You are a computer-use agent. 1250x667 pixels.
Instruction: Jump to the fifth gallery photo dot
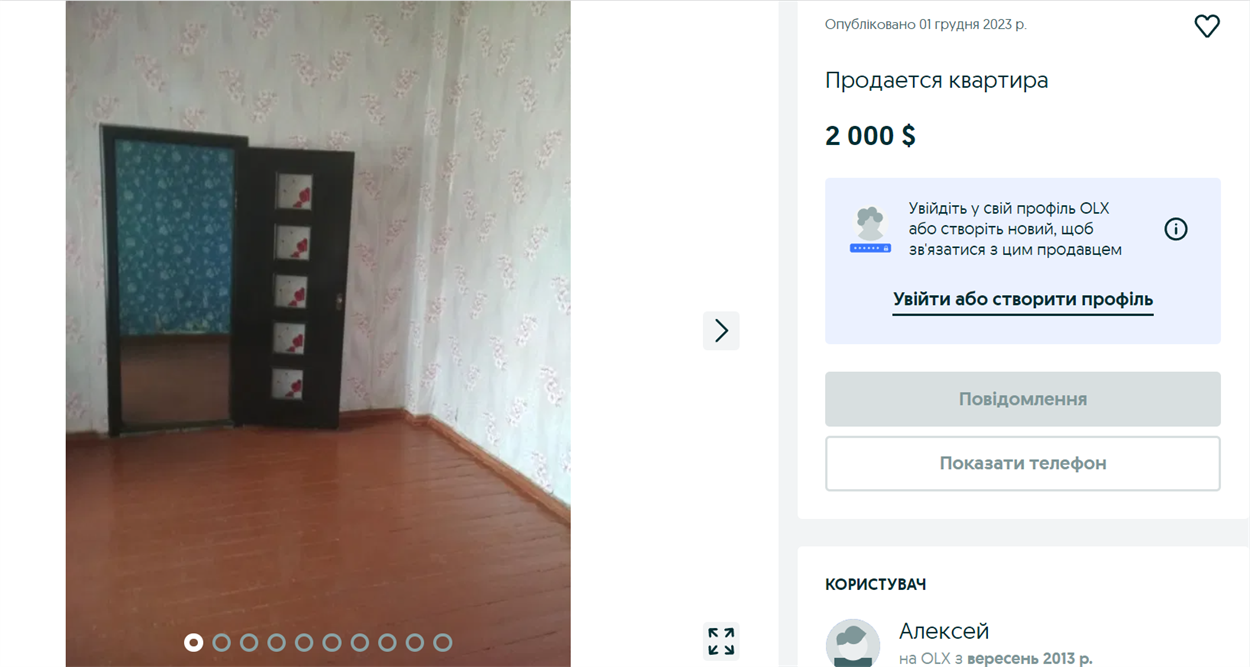pyautogui.click(x=305, y=642)
